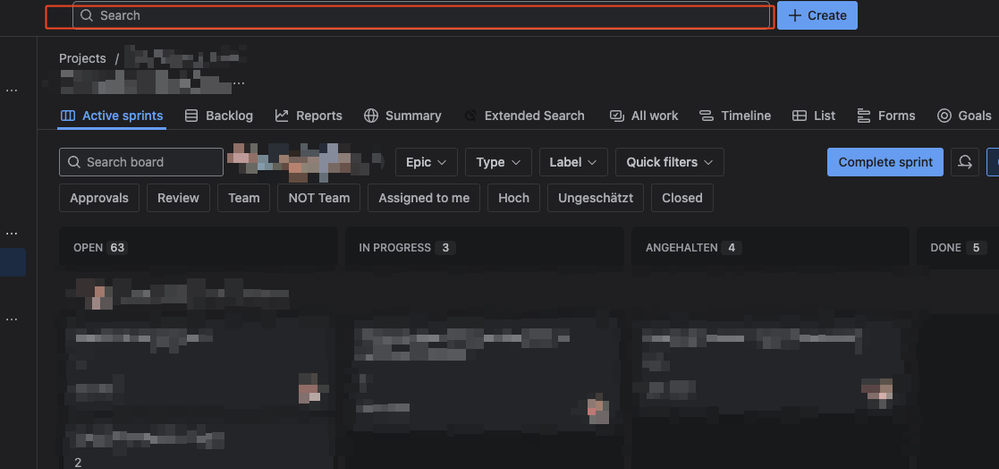This screenshot has width=999, height=469.
Task: Click the Create button
Action: pos(817,15)
